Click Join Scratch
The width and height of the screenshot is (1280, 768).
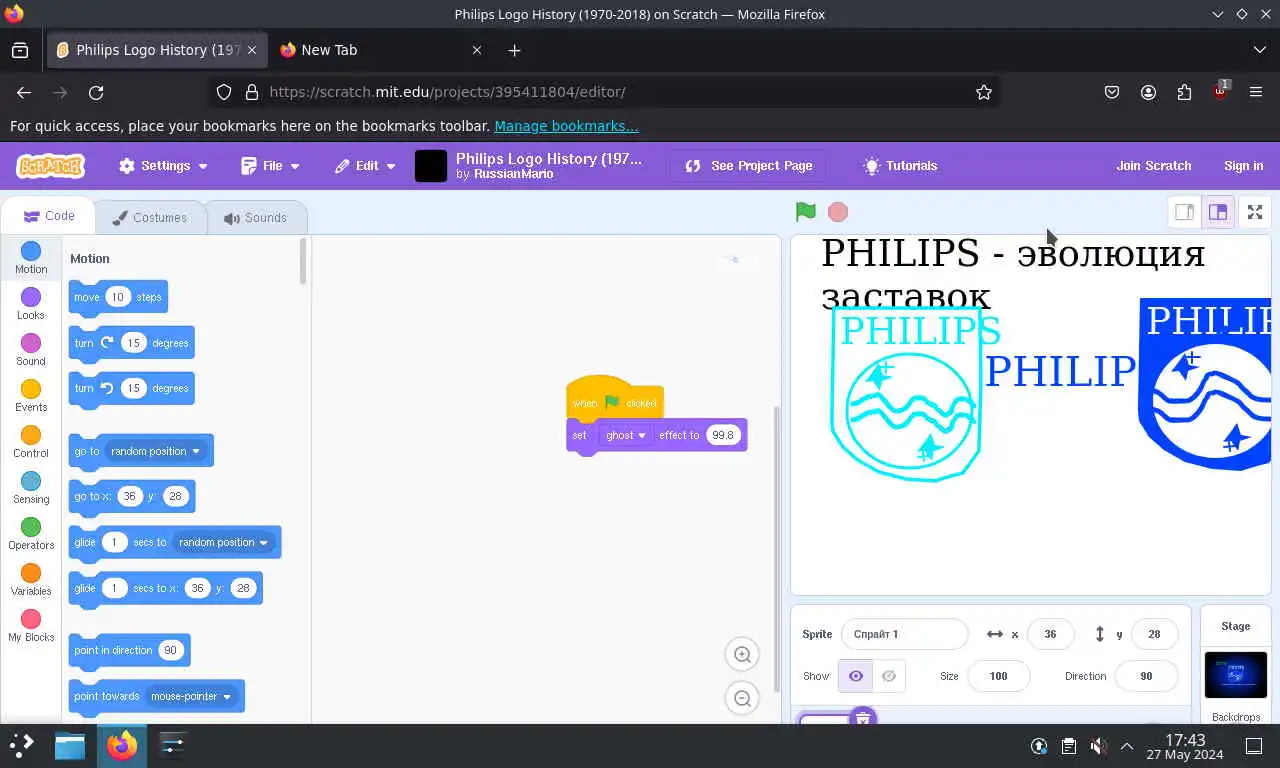coord(1153,166)
